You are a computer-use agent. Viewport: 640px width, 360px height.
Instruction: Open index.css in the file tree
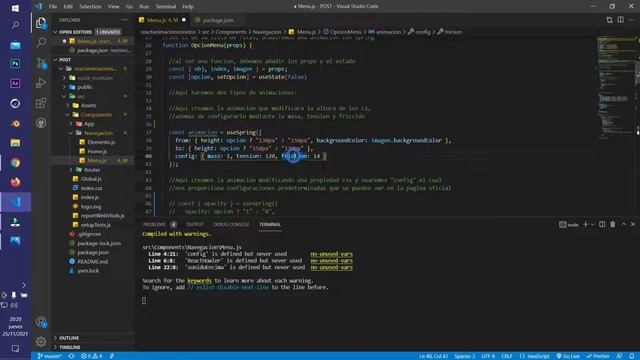pyautogui.click(x=91, y=188)
